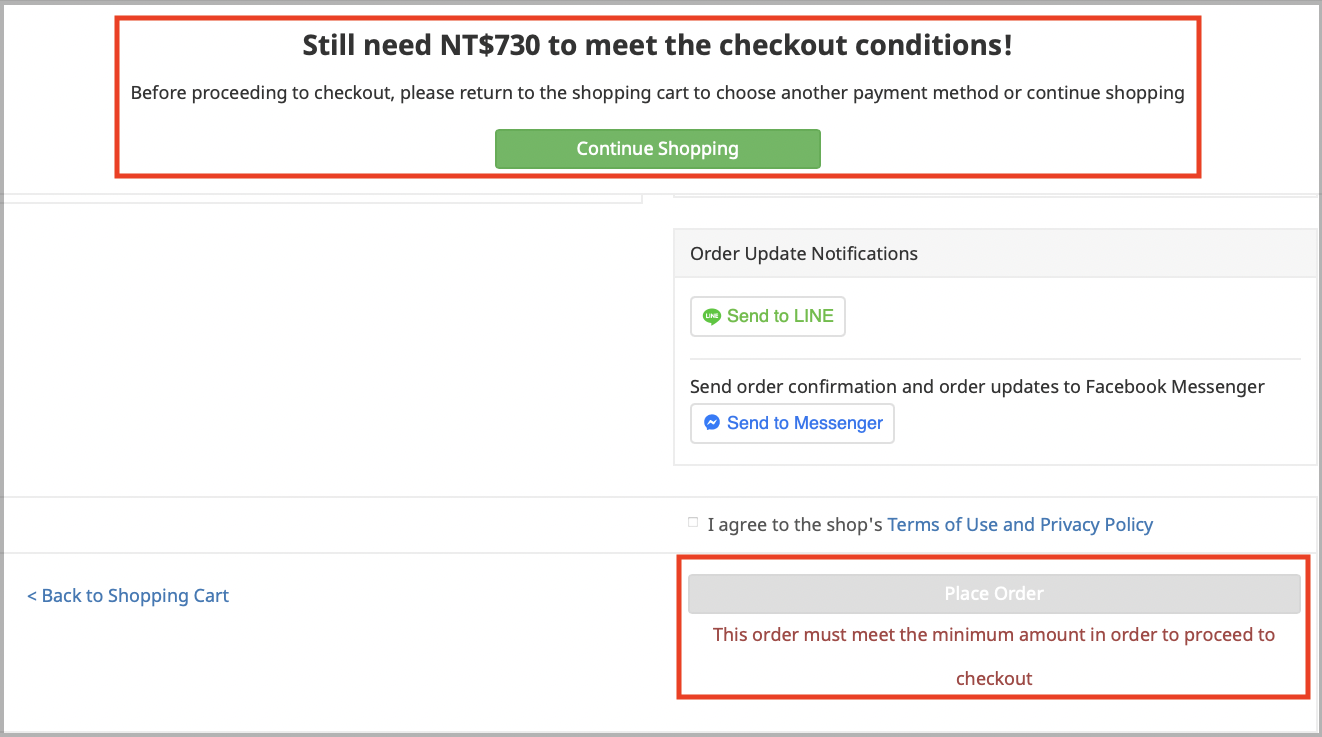Click the red minimum amount warning text

(994, 656)
